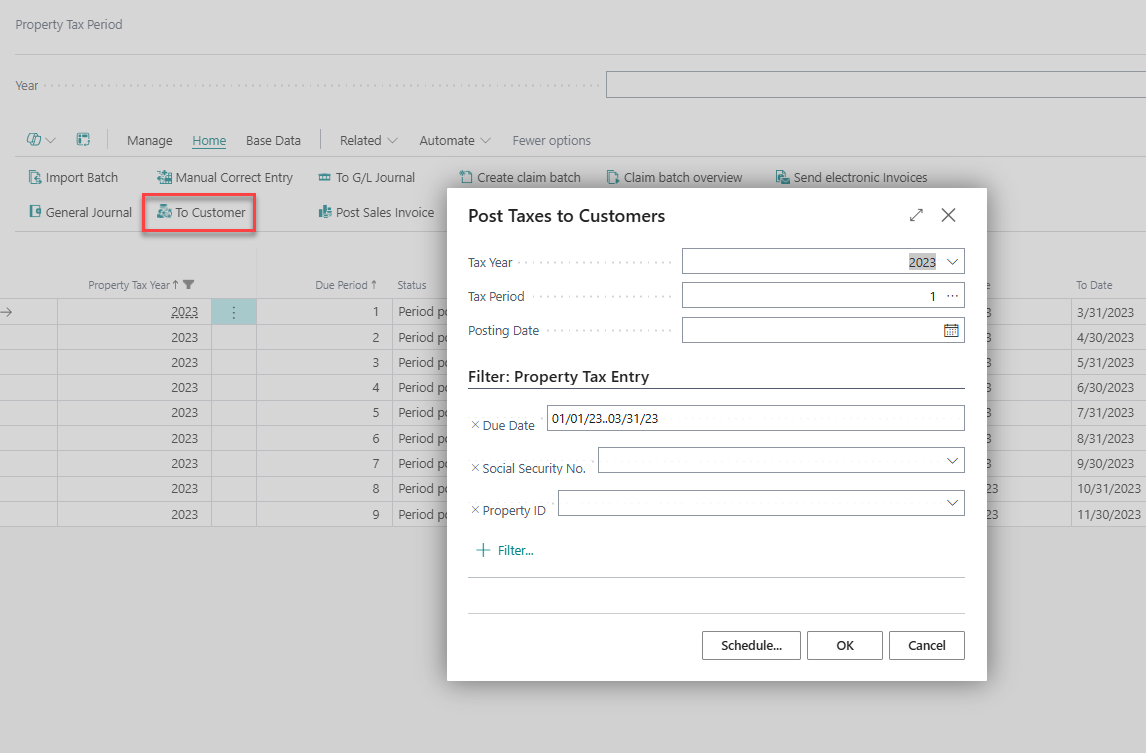Remove the Social Security No. filter
1146x753 pixels.
pos(475,468)
